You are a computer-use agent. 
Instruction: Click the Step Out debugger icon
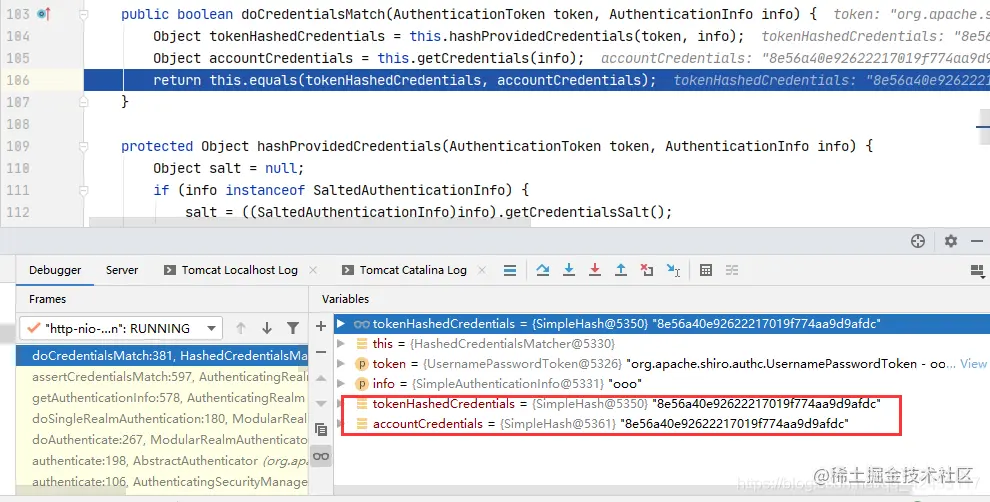point(621,270)
